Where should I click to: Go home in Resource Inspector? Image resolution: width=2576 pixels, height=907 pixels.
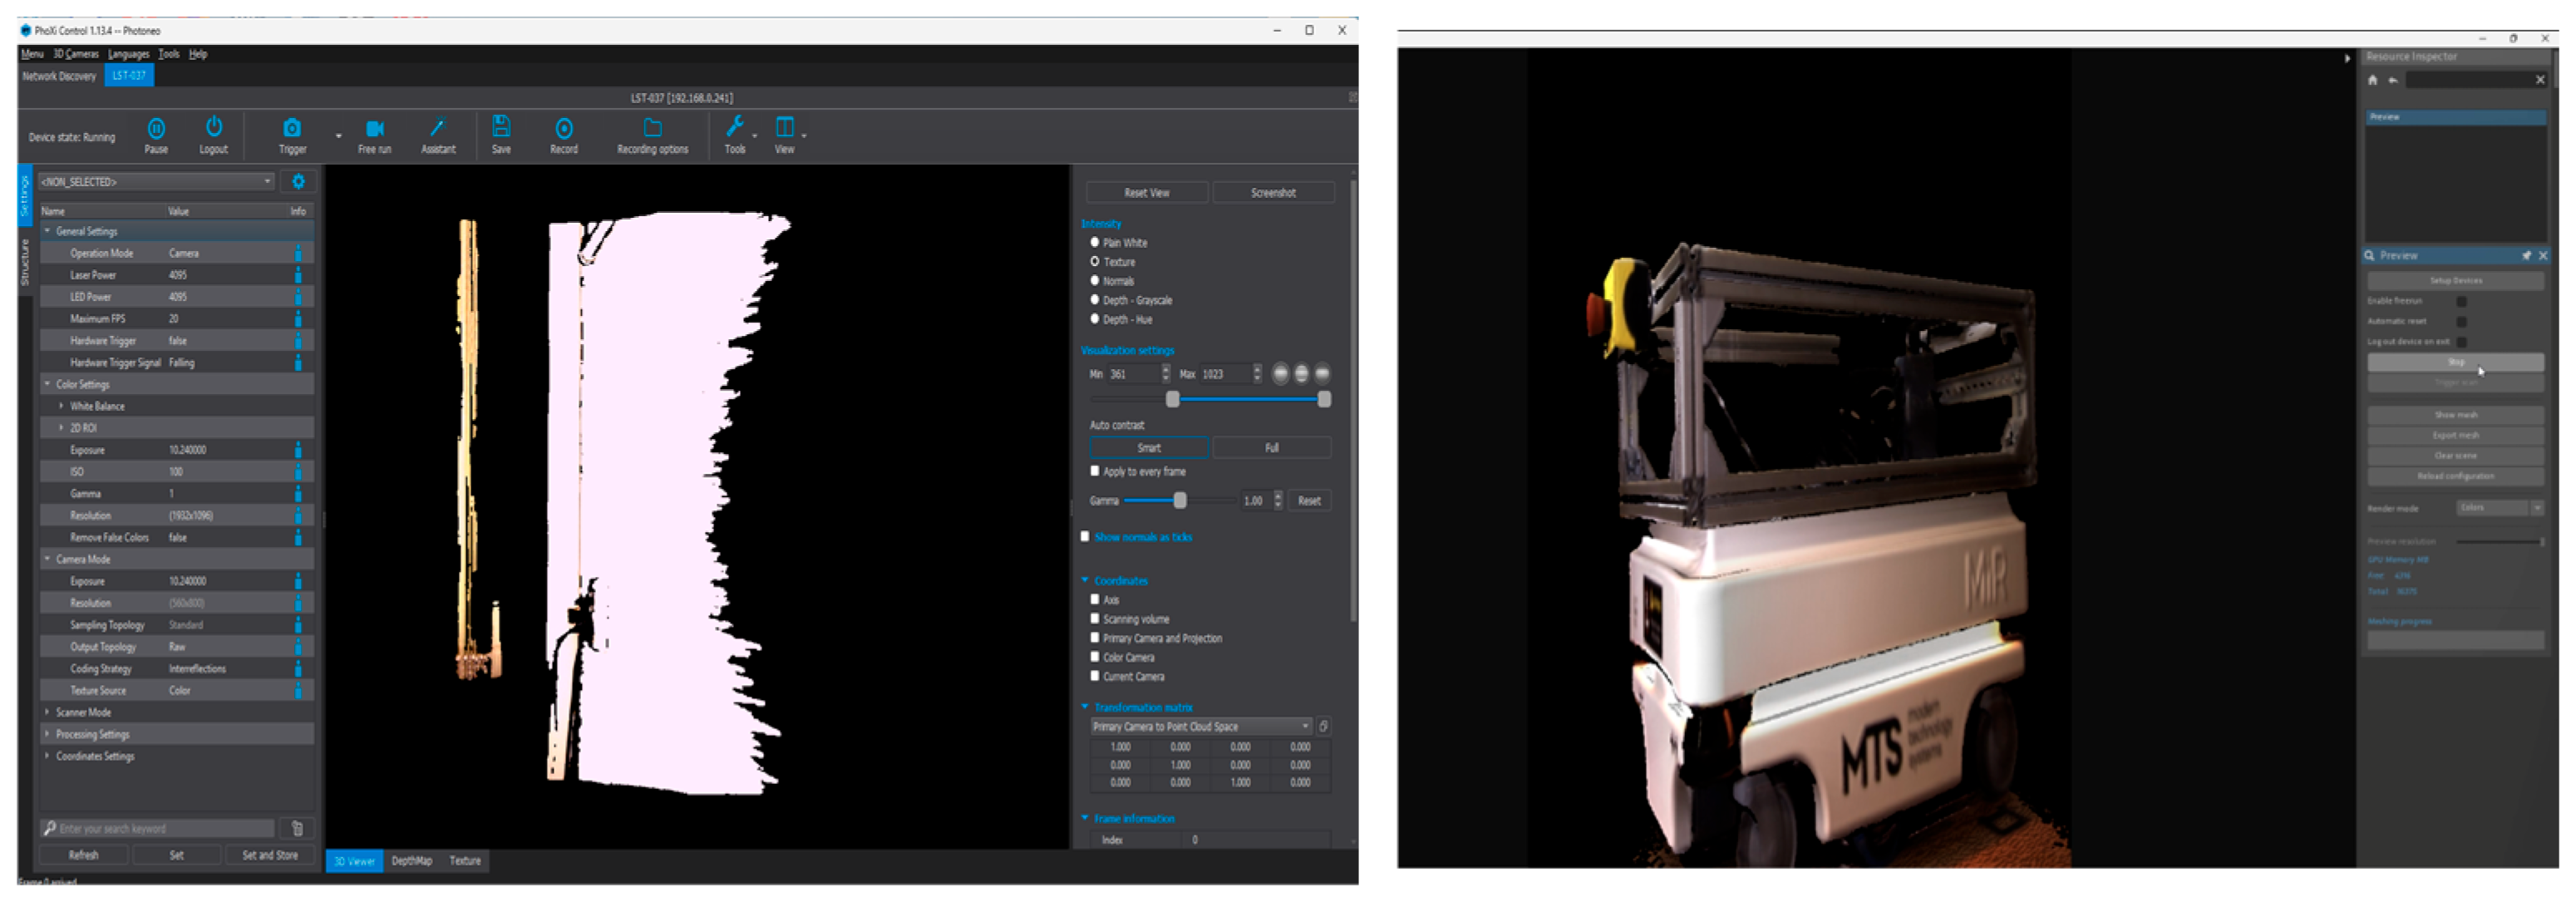[x=2372, y=80]
